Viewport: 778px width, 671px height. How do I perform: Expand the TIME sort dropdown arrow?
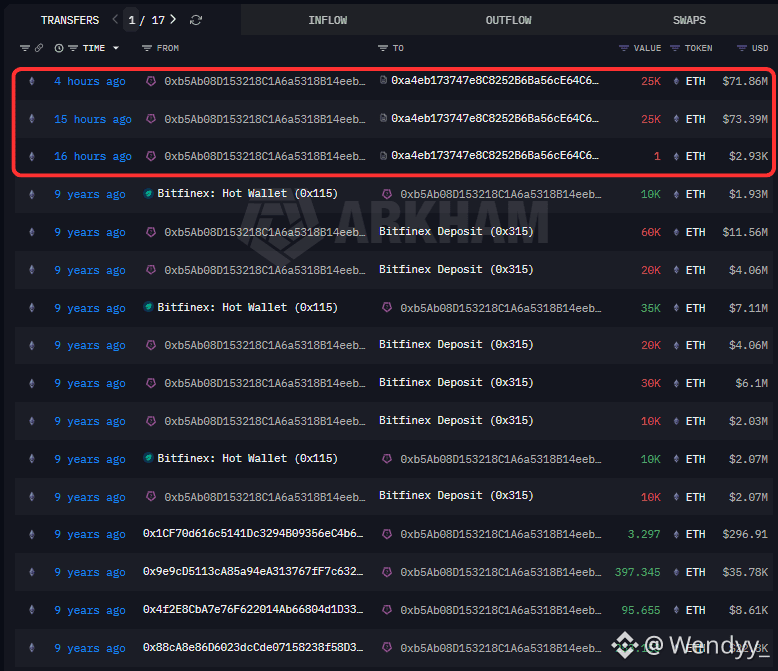coord(116,48)
